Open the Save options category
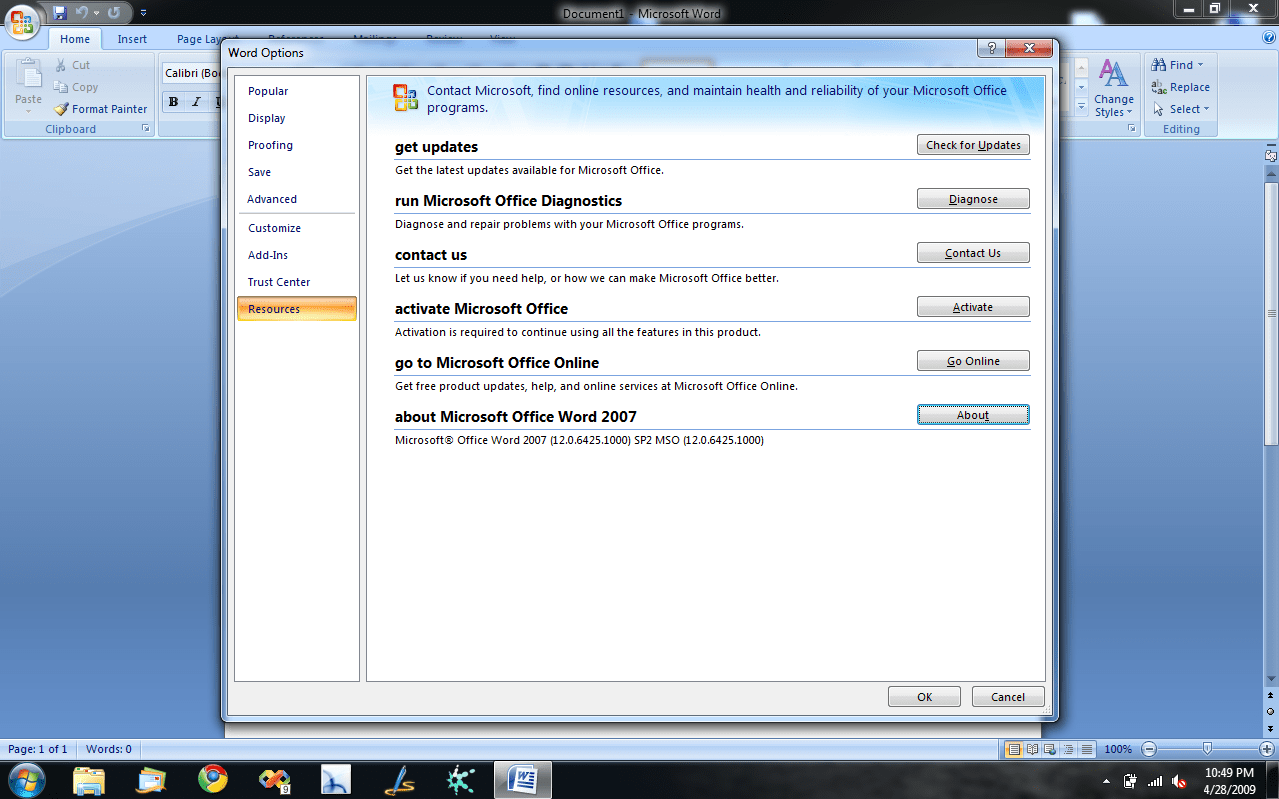The width and height of the screenshot is (1279, 799). [297, 172]
